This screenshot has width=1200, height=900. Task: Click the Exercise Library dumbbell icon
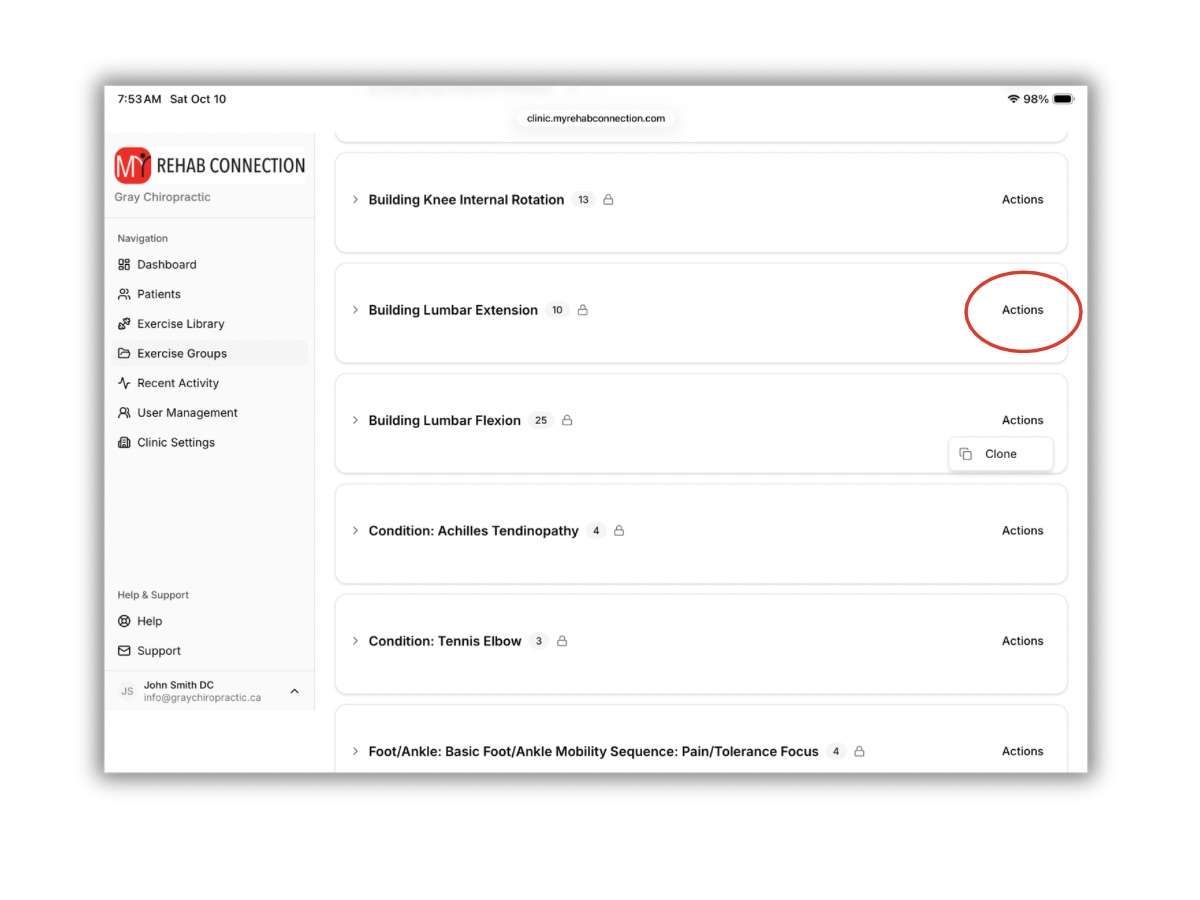pos(124,324)
